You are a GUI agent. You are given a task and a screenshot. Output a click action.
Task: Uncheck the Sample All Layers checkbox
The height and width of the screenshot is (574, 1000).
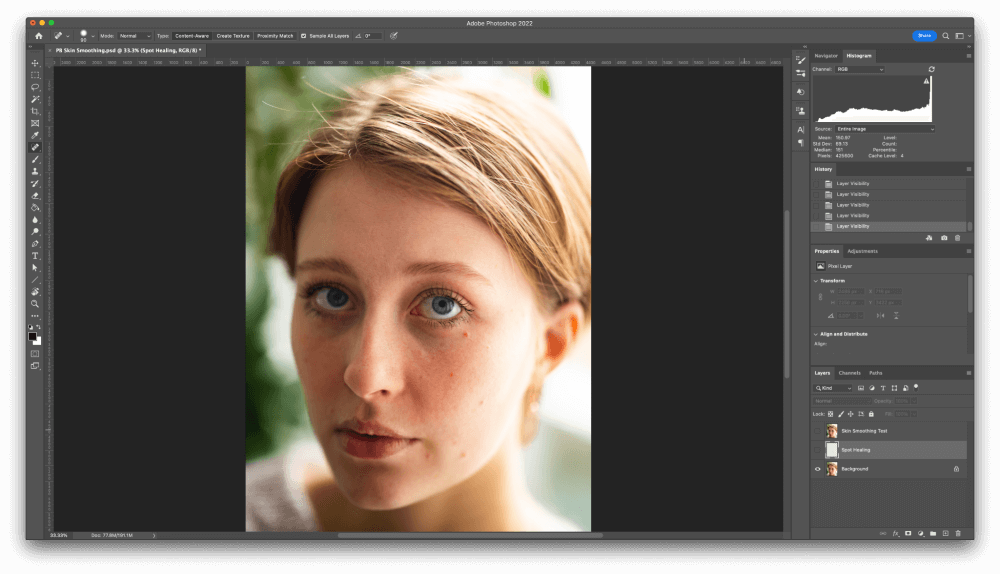click(304, 36)
